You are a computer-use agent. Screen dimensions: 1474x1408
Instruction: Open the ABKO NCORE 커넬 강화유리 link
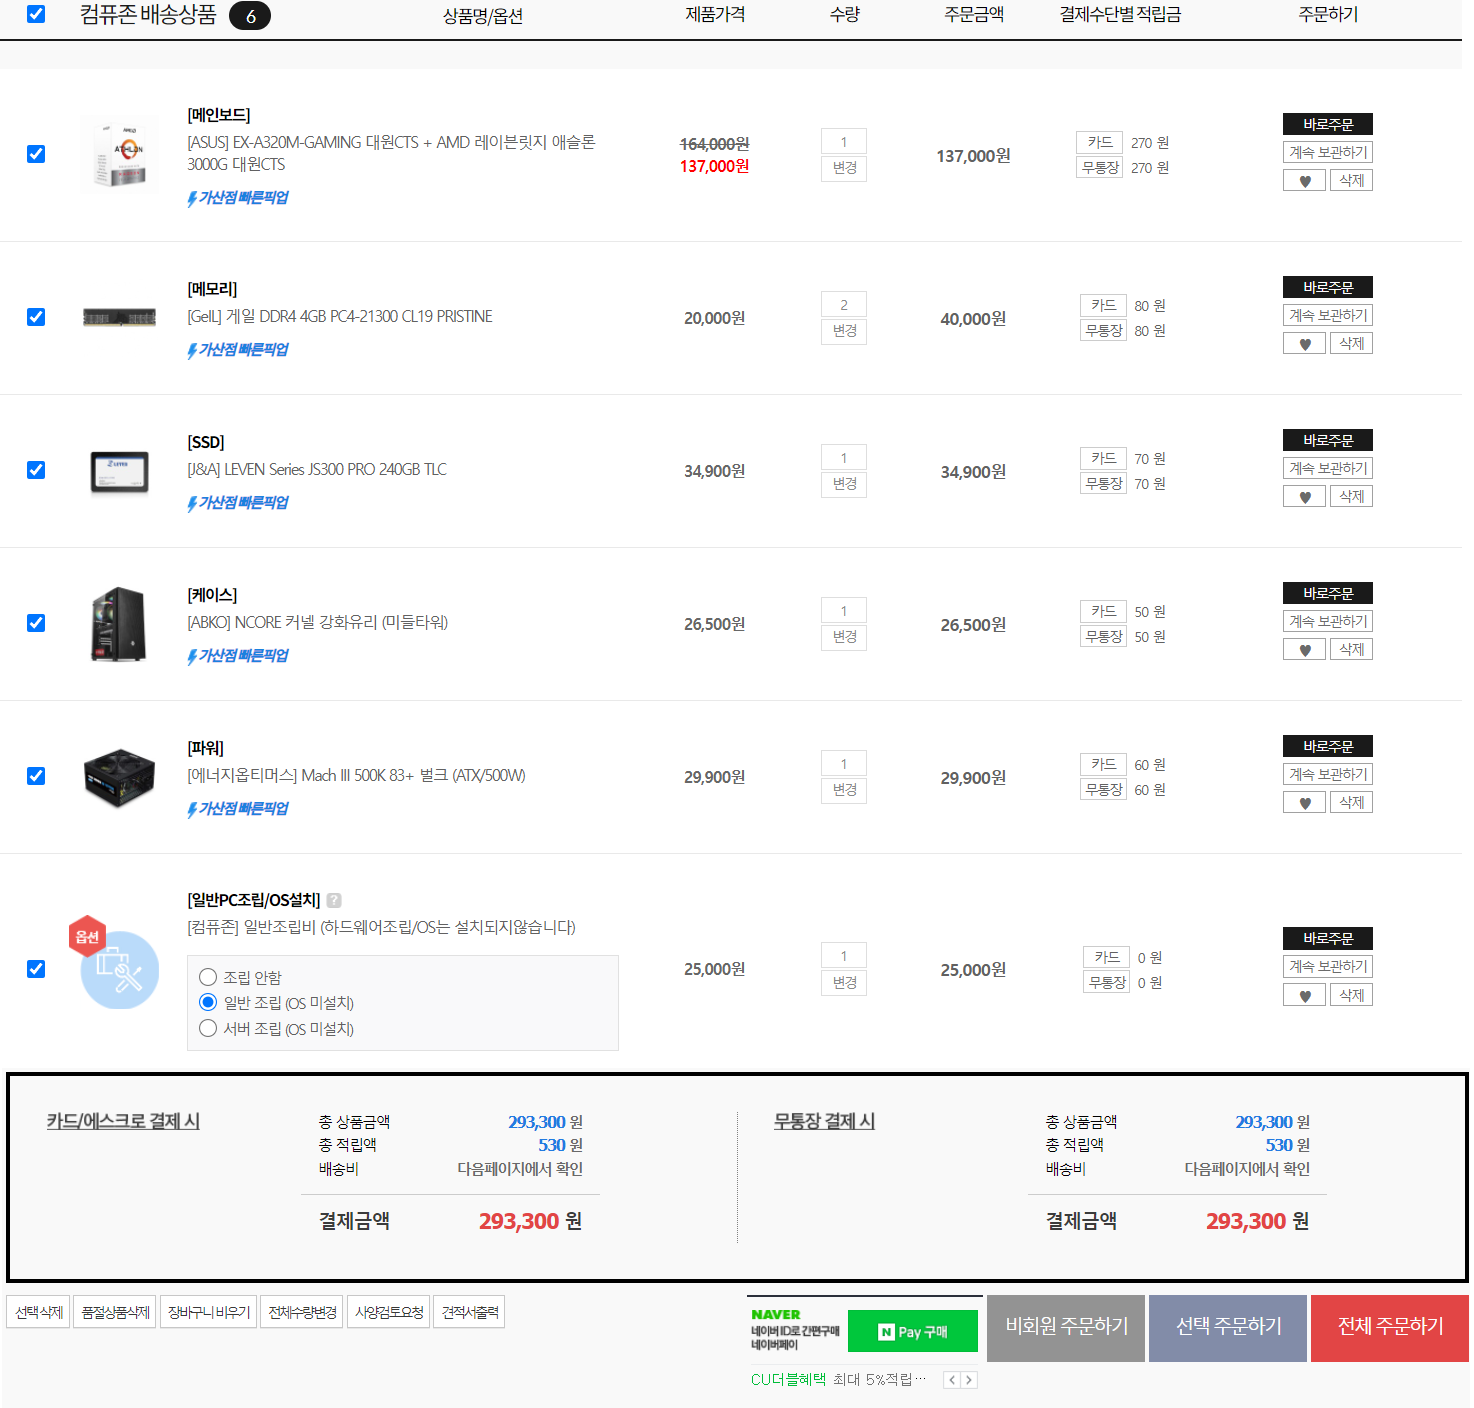(317, 623)
